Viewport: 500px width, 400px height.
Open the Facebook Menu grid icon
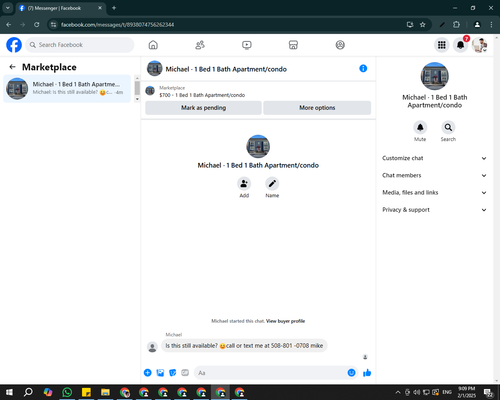(442, 45)
